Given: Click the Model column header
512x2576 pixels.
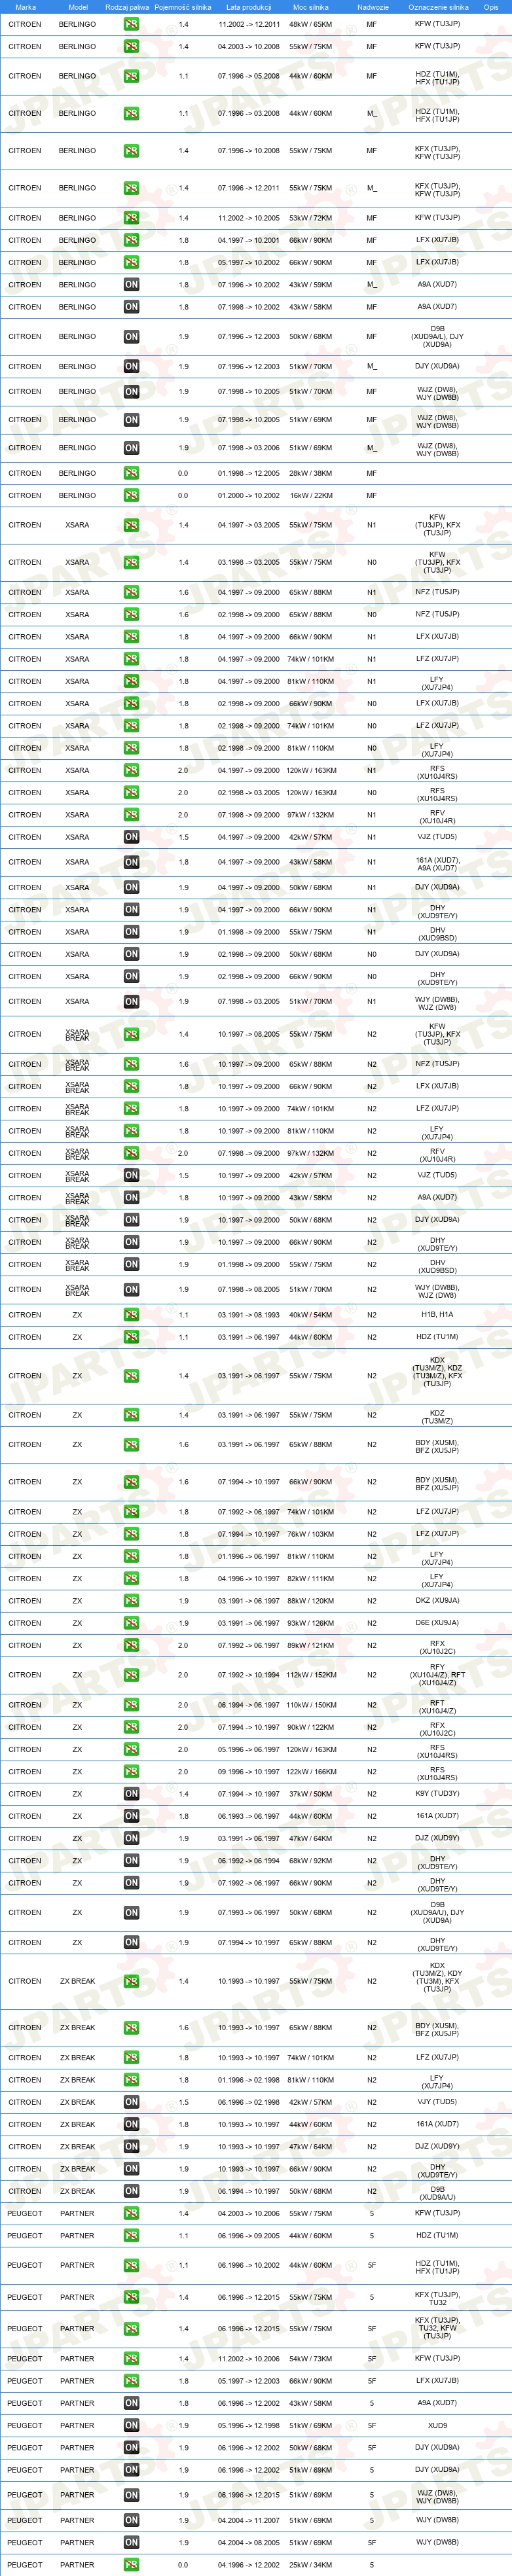Looking at the screenshot, I should point(77,7).
